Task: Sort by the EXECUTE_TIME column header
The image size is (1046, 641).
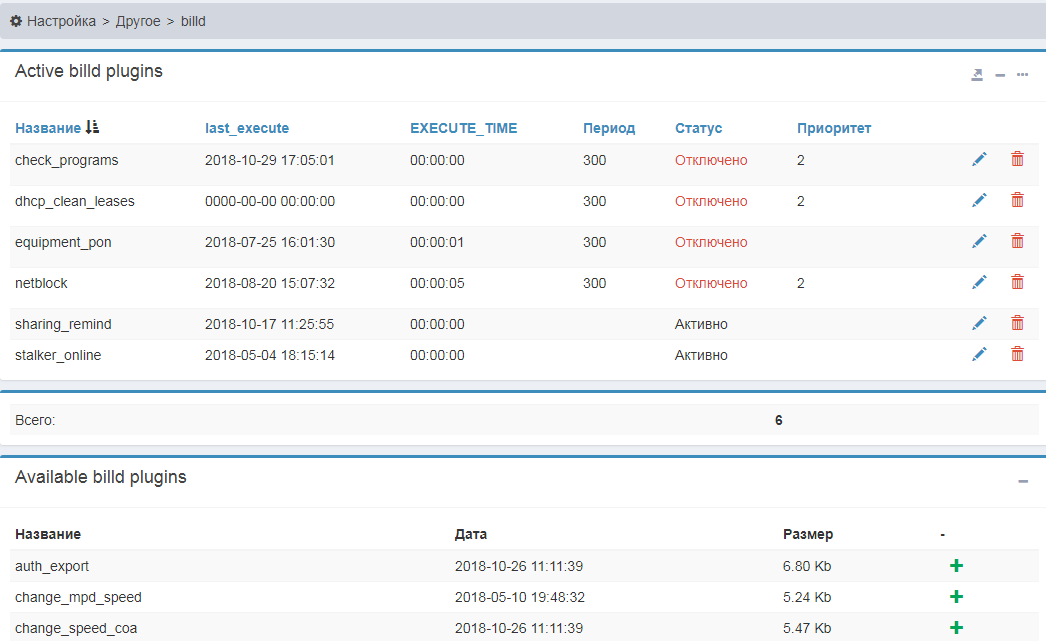Action: click(x=463, y=128)
